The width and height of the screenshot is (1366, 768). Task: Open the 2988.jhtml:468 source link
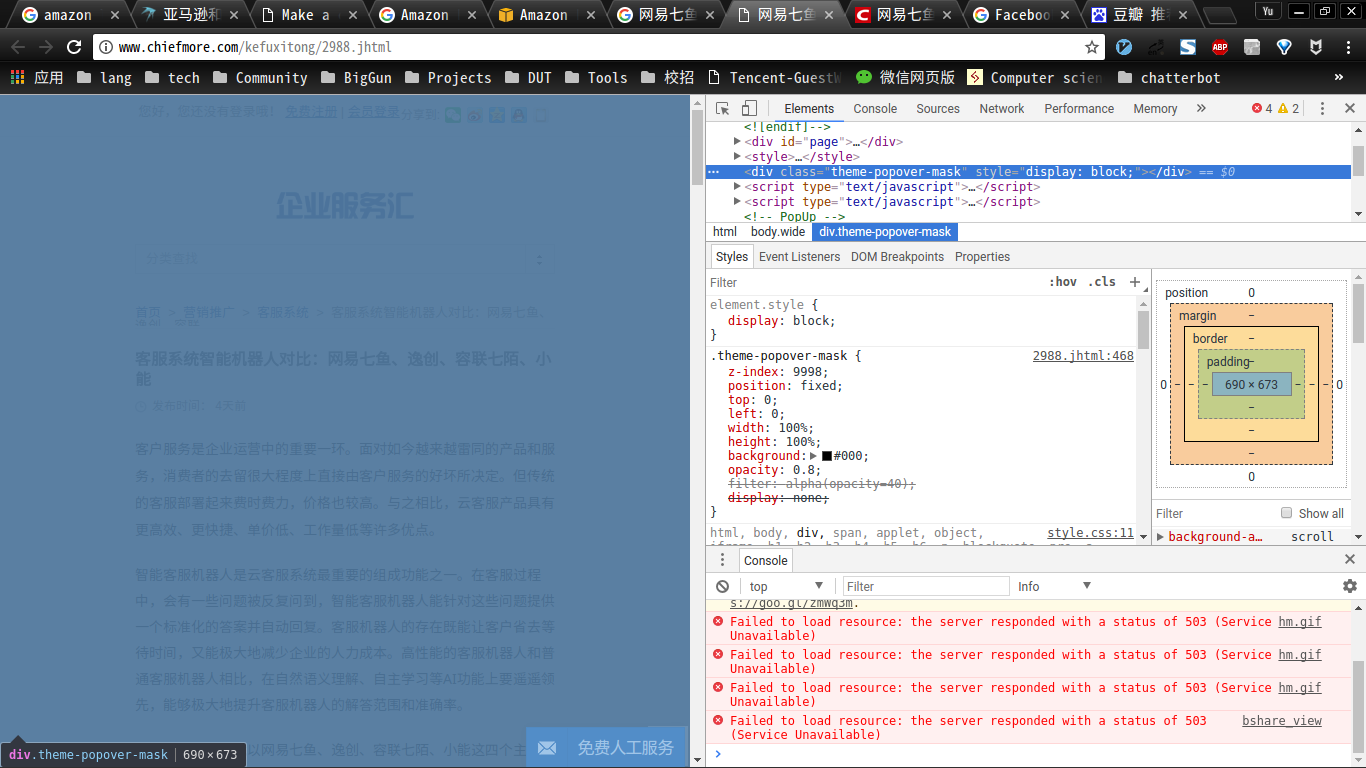pos(1083,356)
